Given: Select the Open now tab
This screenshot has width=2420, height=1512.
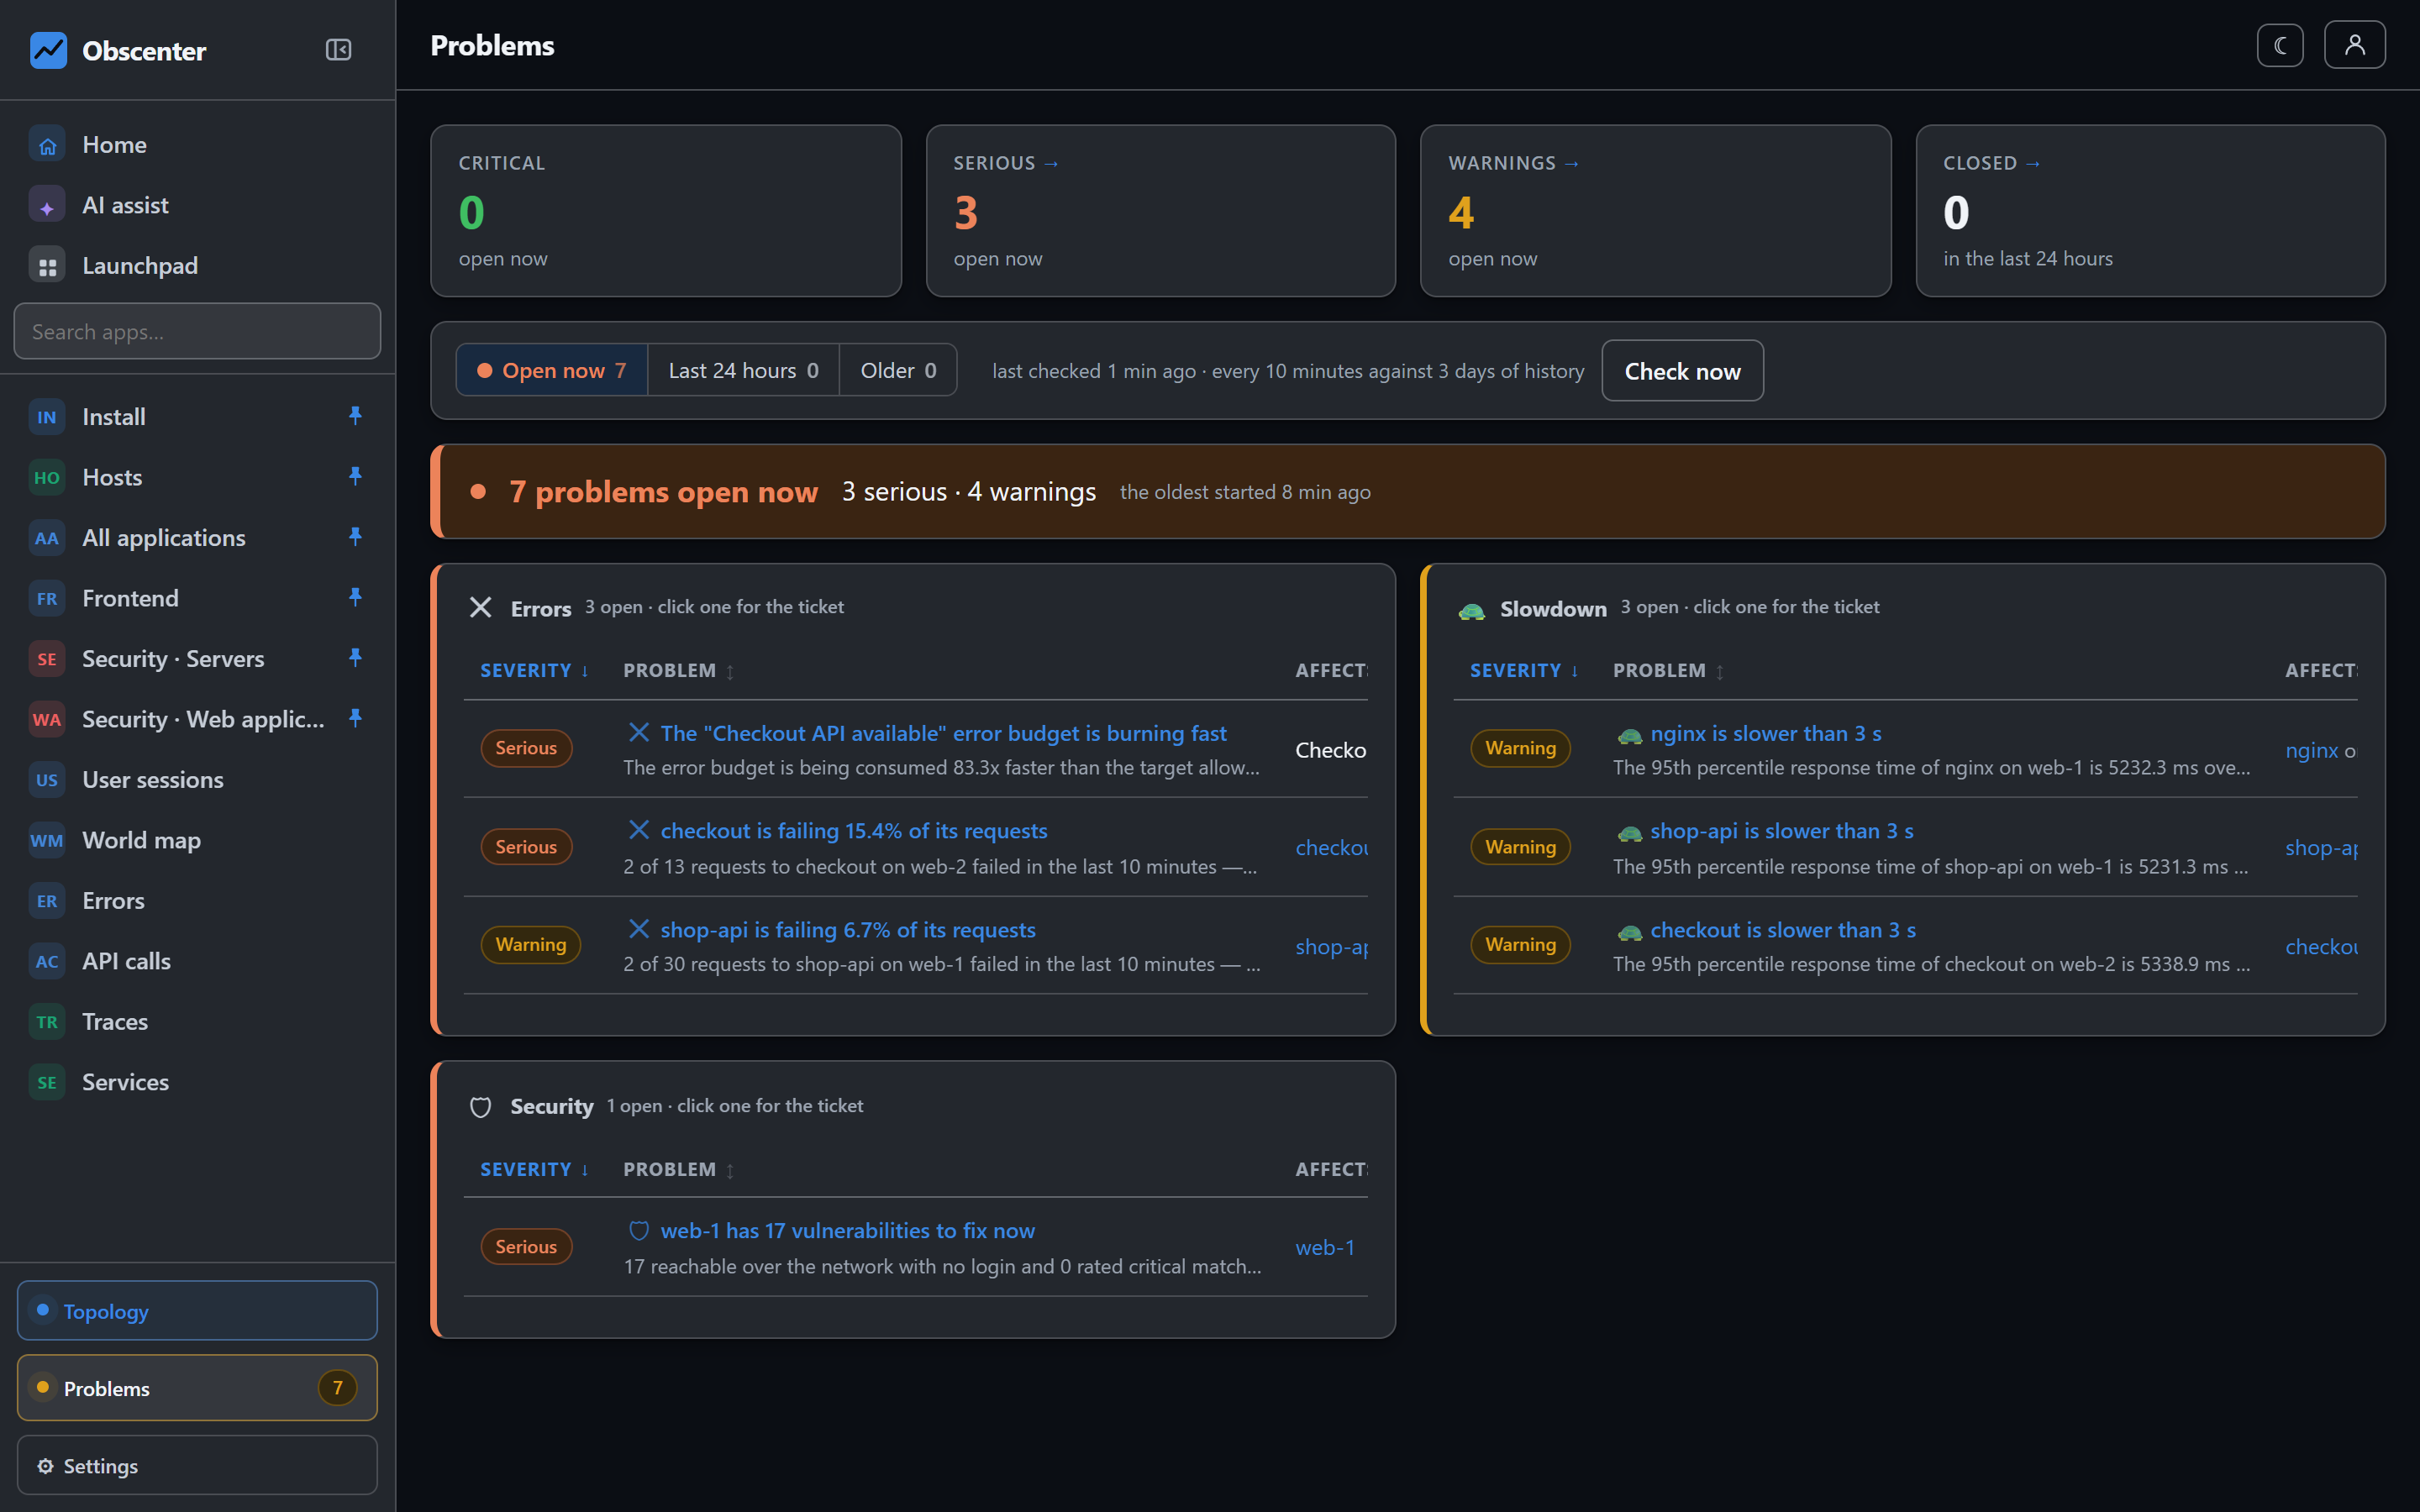Looking at the screenshot, I should tap(552, 370).
